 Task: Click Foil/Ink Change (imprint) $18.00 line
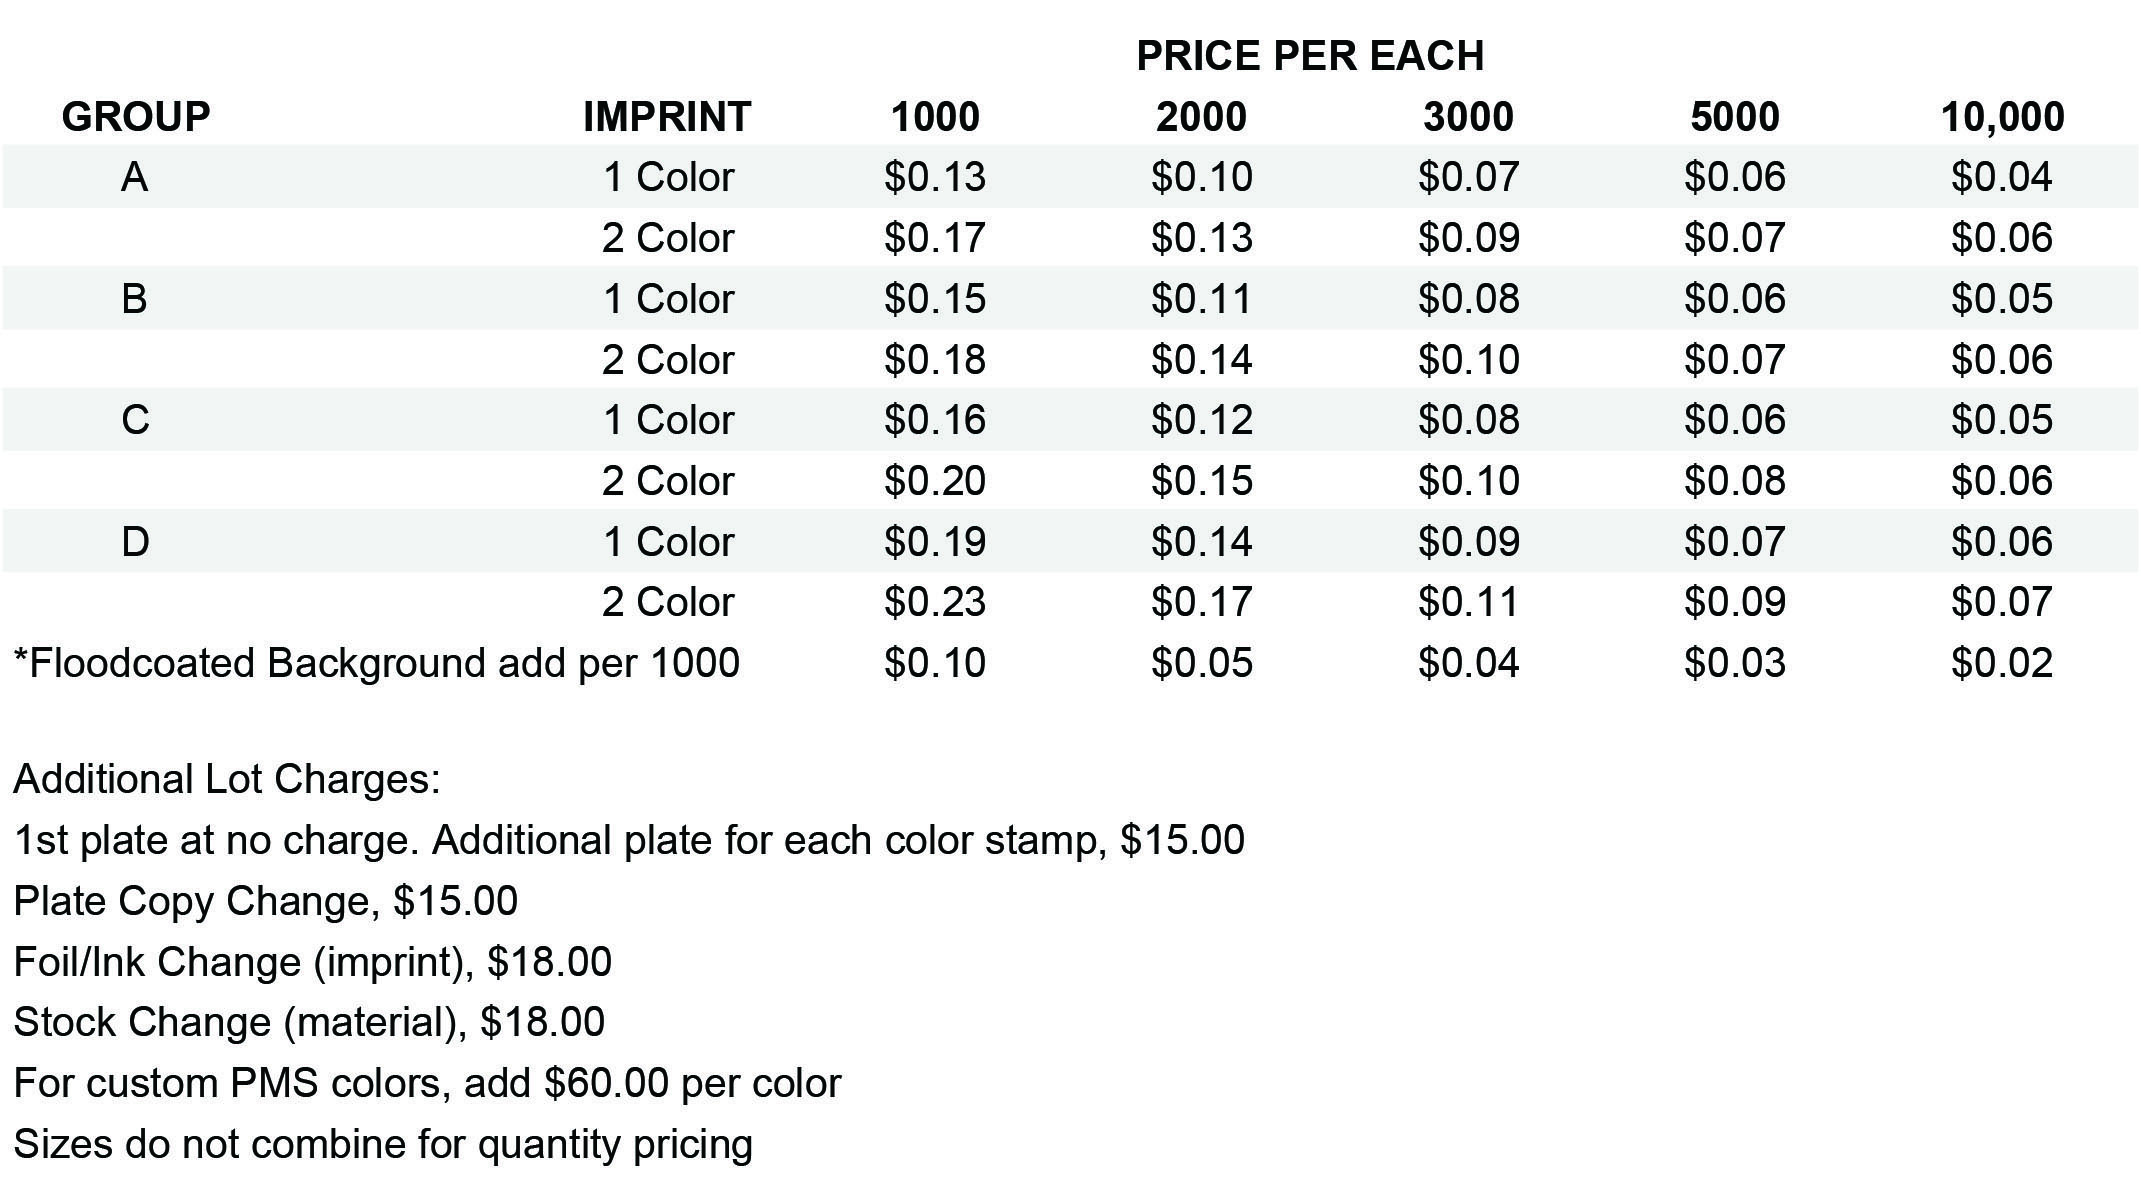[x=313, y=962]
